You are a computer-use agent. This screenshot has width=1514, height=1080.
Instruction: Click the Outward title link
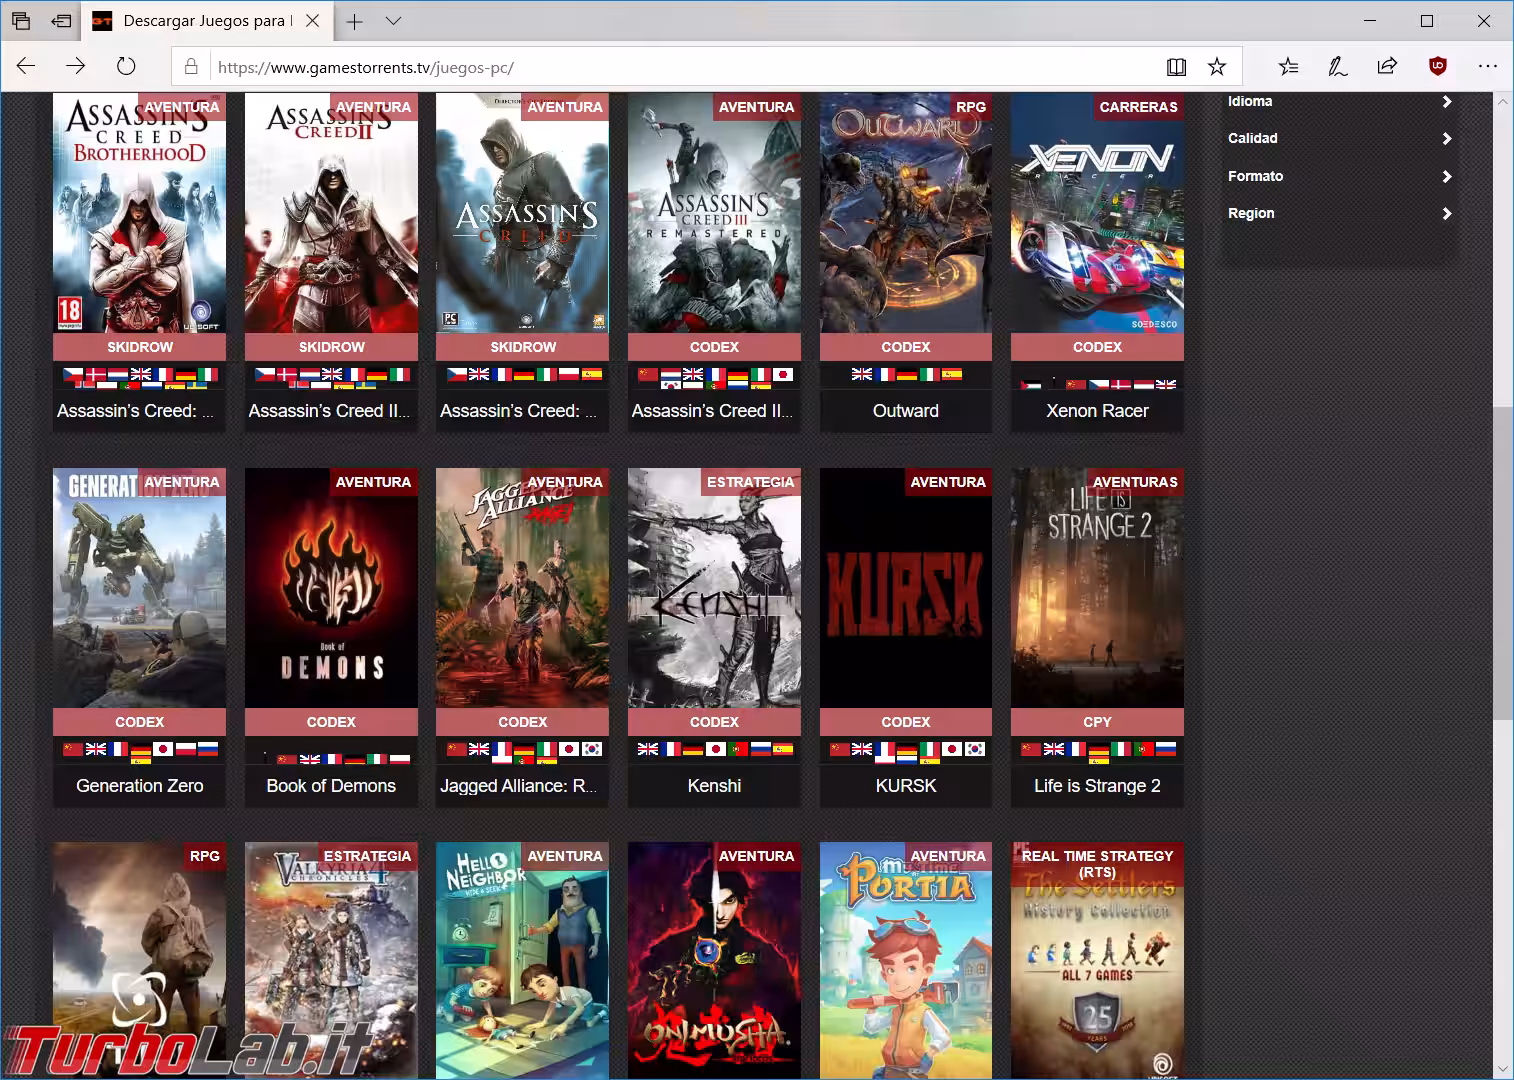pyautogui.click(x=906, y=411)
